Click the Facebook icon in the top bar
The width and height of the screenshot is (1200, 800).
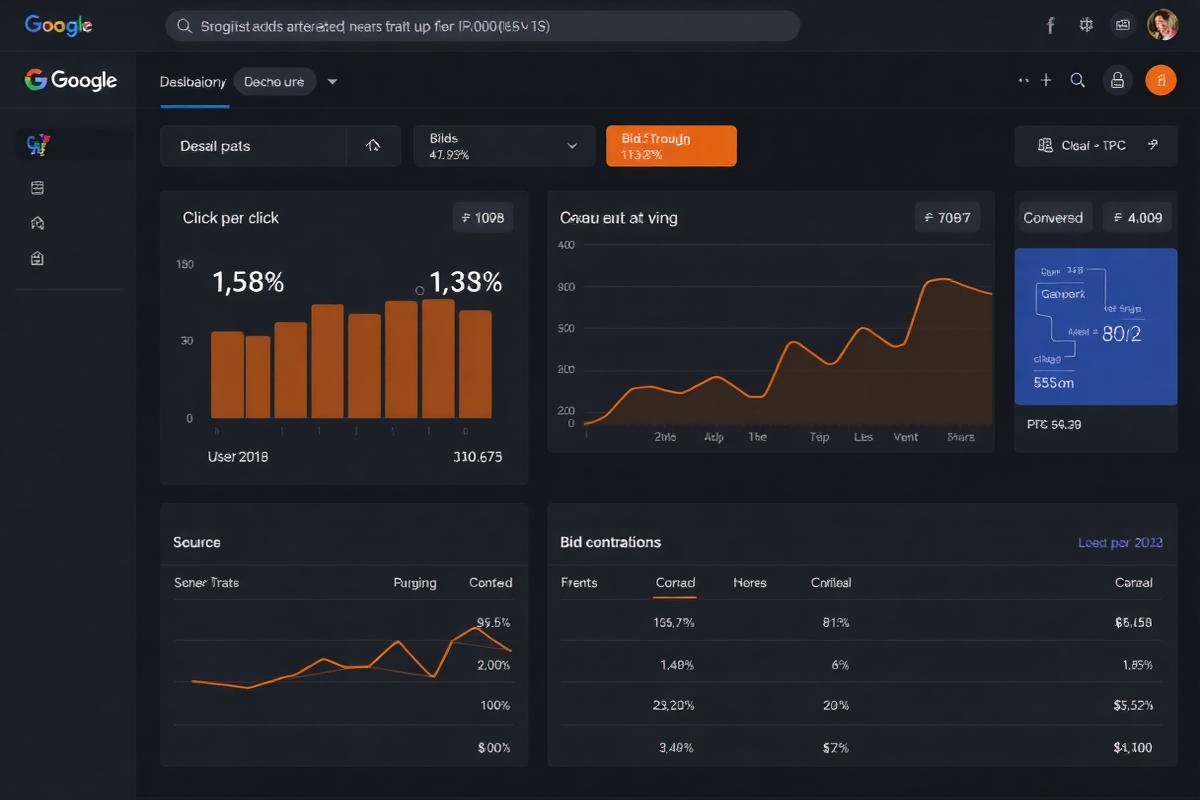(1050, 26)
